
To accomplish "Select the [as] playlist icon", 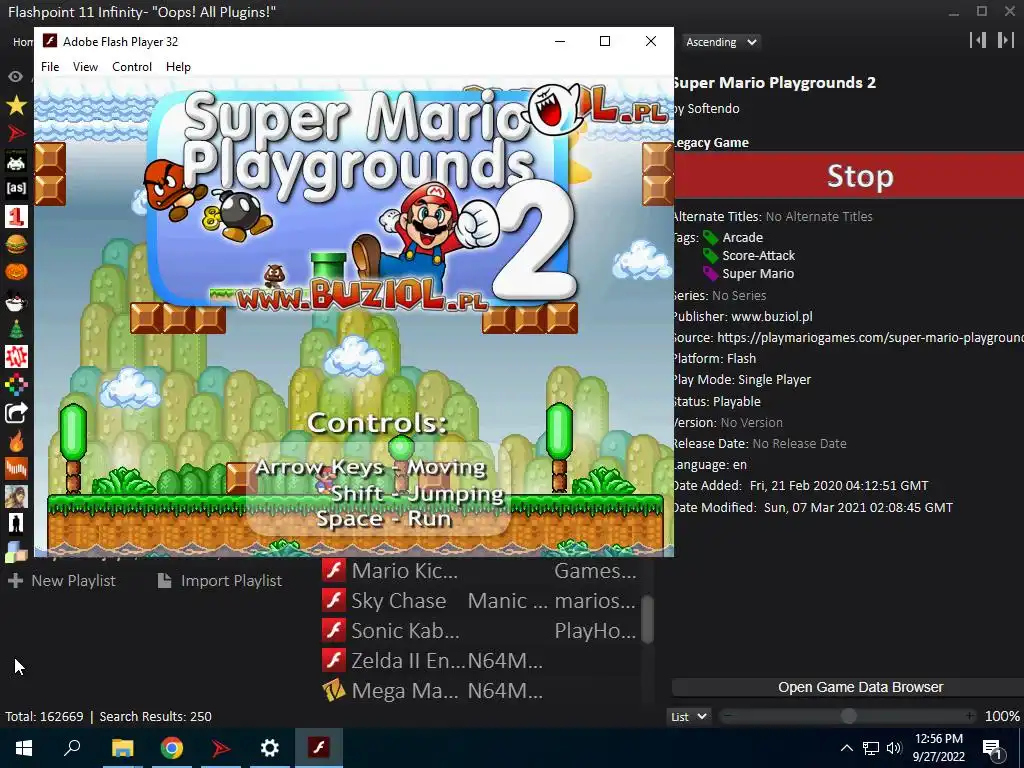I will click(16, 188).
